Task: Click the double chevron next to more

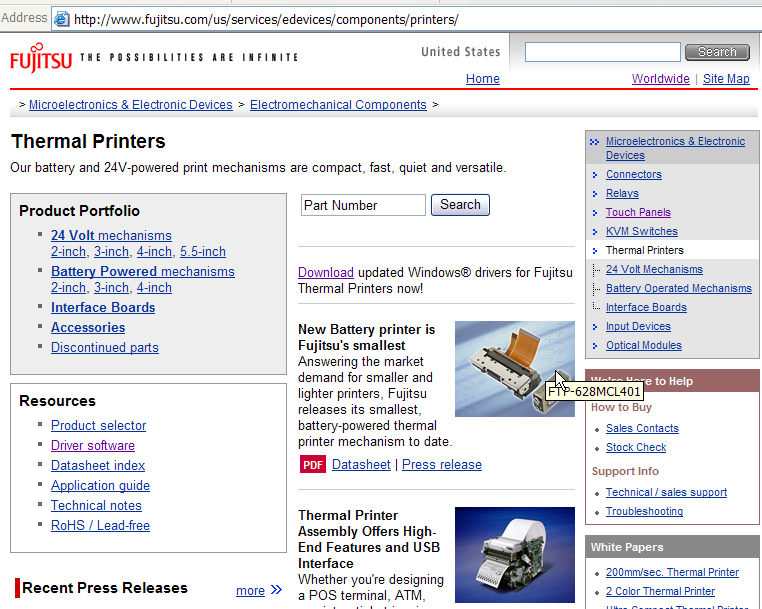Action: tap(277, 590)
